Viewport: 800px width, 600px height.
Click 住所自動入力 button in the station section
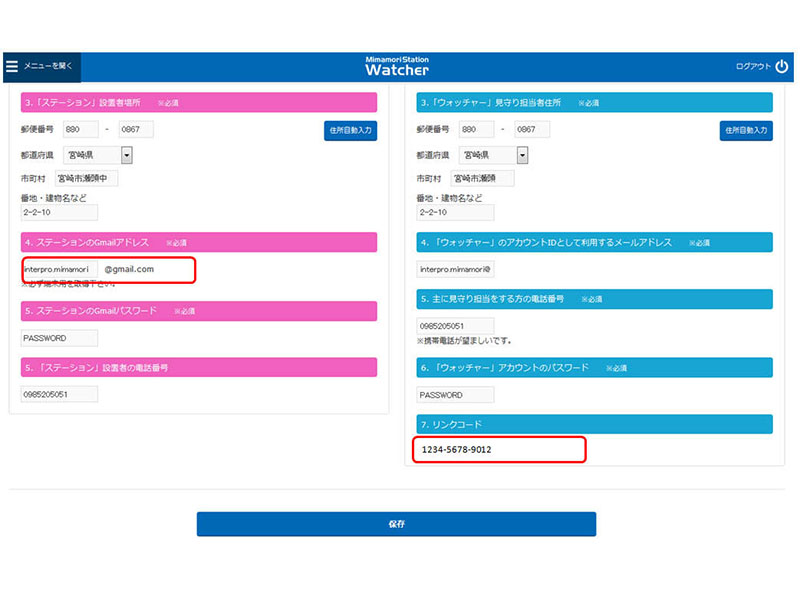[x=351, y=131]
